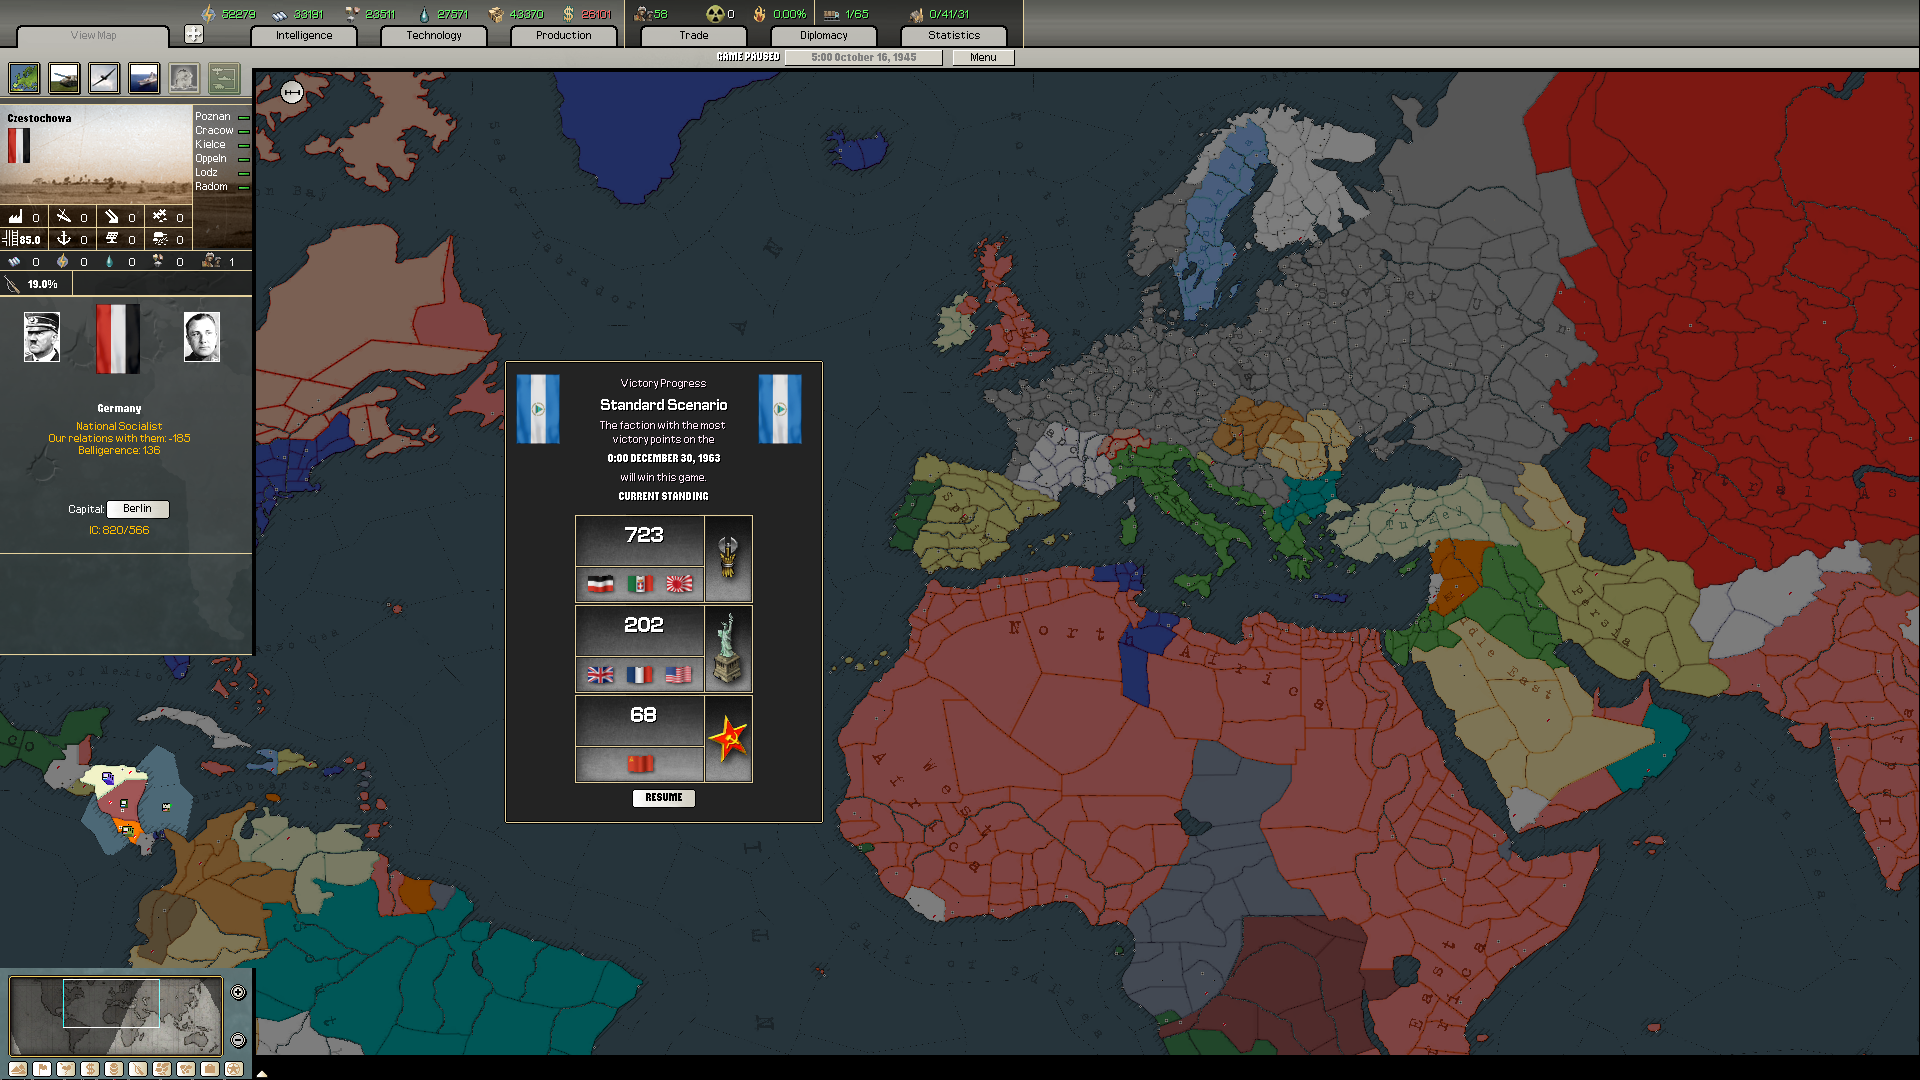Select the air units plane icon
The width and height of the screenshot is (1920, 1080).
104,78
